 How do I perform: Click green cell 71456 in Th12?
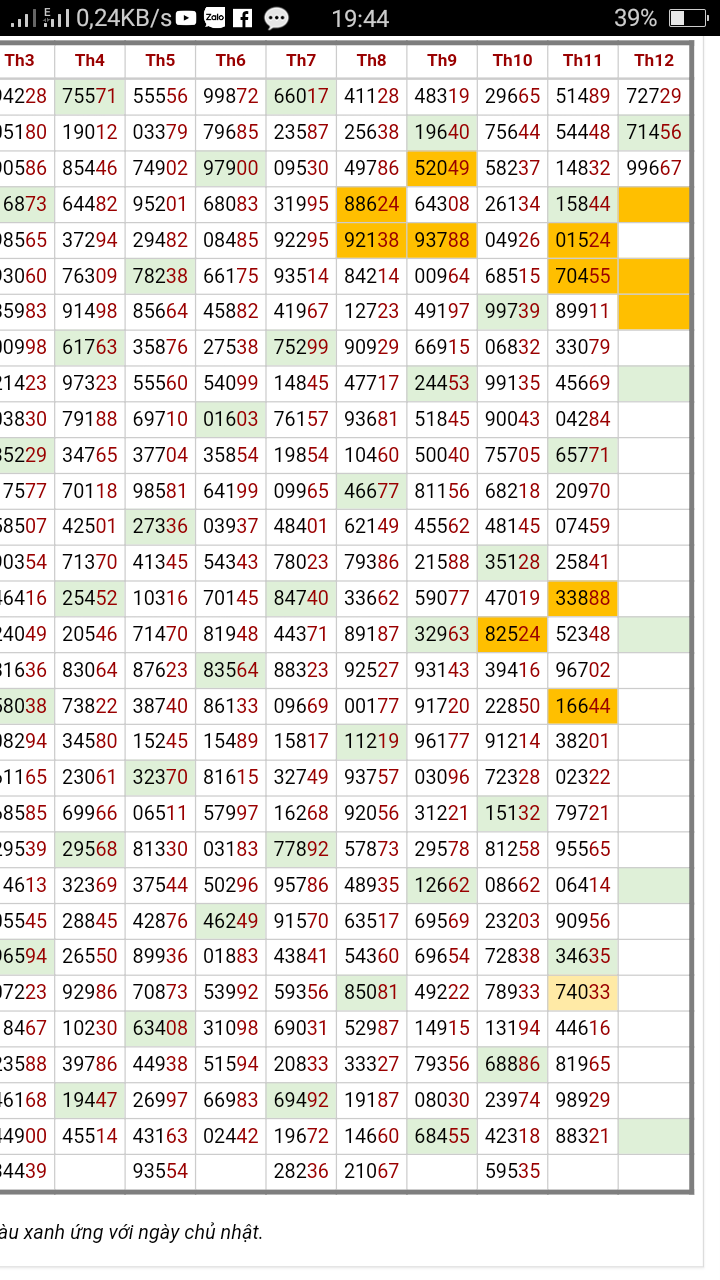coord(654,132)
